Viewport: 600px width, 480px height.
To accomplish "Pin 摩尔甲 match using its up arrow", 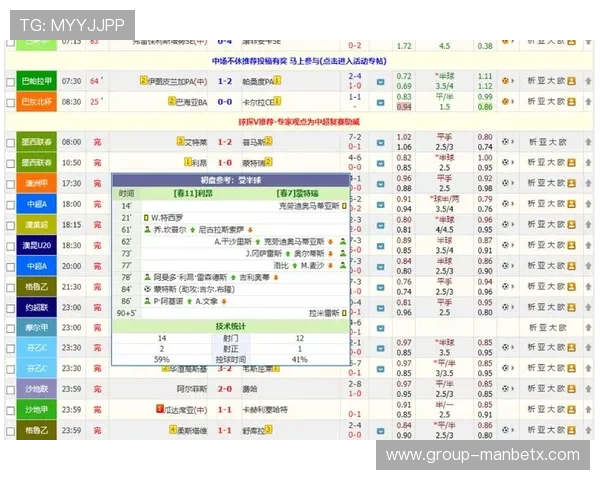I will click(x=588, y=328).
